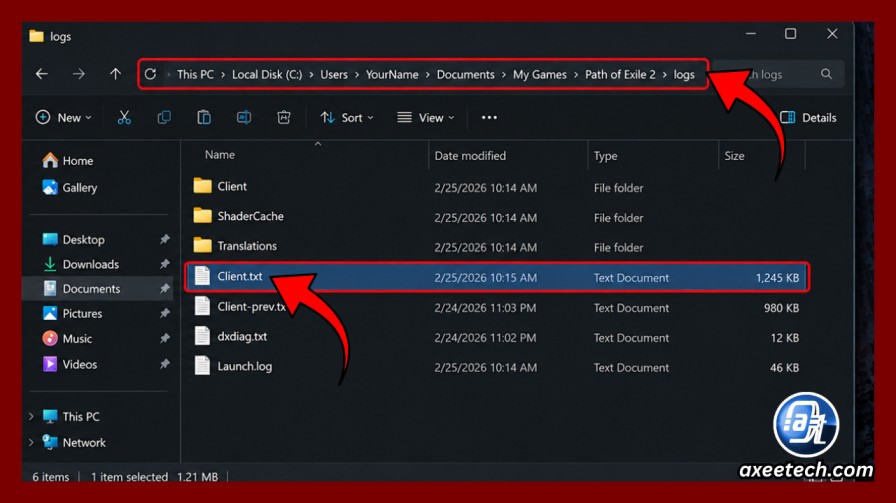Click the ShaderCache folder icon
The image size is (896, 503).
coord(202,215)
